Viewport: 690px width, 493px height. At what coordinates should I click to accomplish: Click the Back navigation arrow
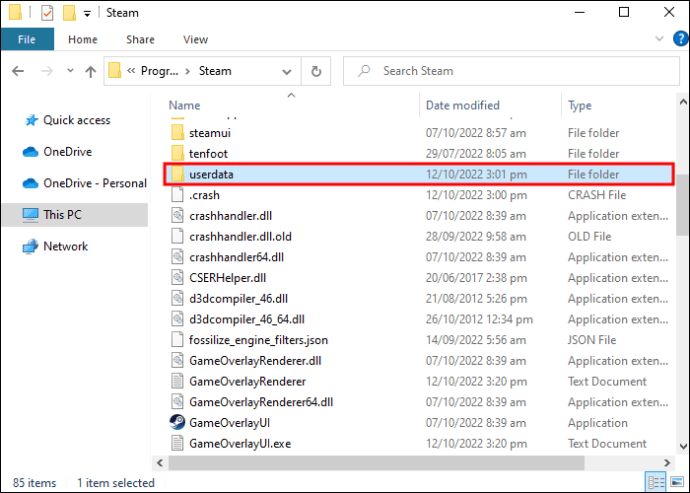coord(18,71)
